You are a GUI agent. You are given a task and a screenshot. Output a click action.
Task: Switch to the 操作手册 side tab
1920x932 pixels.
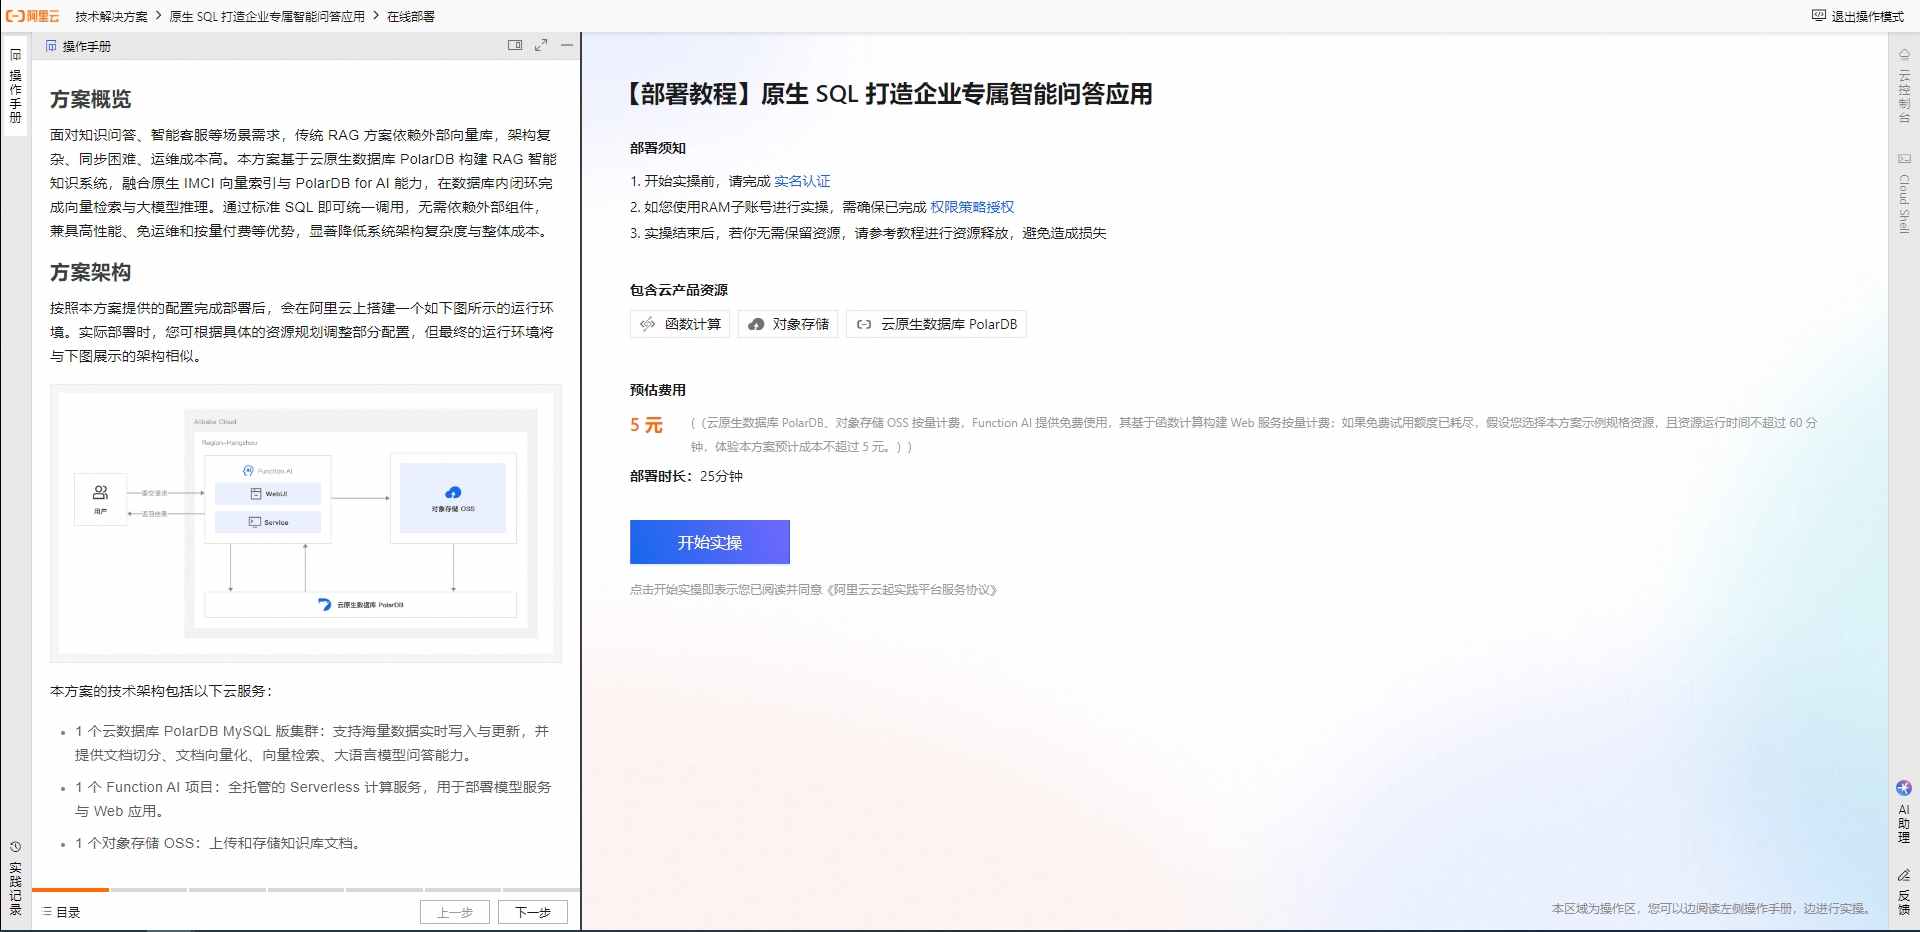pyautogui.click(x=15, y=85)
